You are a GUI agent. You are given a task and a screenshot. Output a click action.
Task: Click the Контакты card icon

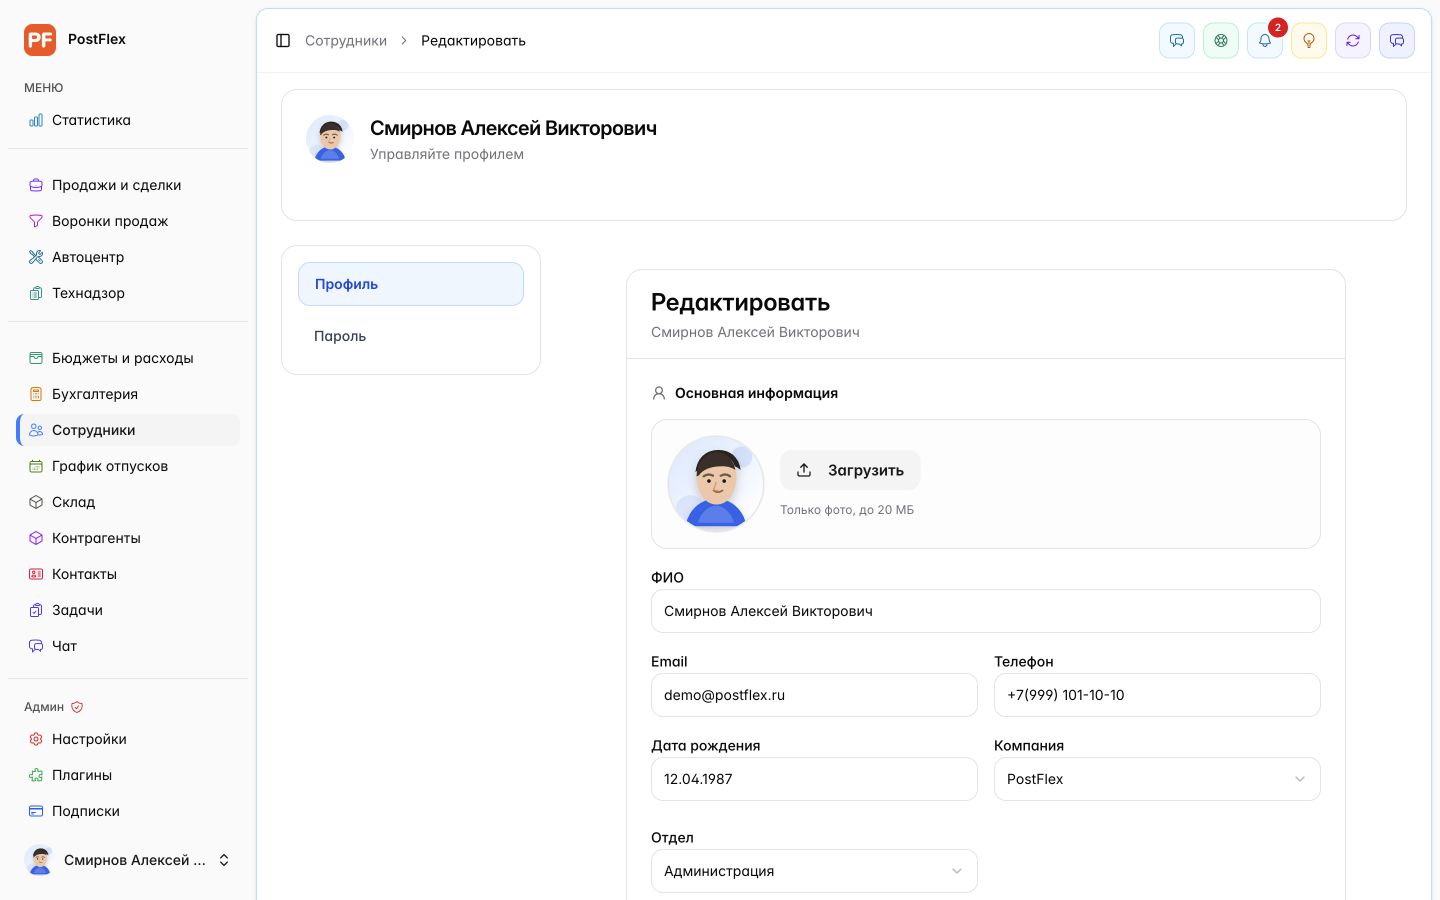pyautogui.click(x=36, y=574)
